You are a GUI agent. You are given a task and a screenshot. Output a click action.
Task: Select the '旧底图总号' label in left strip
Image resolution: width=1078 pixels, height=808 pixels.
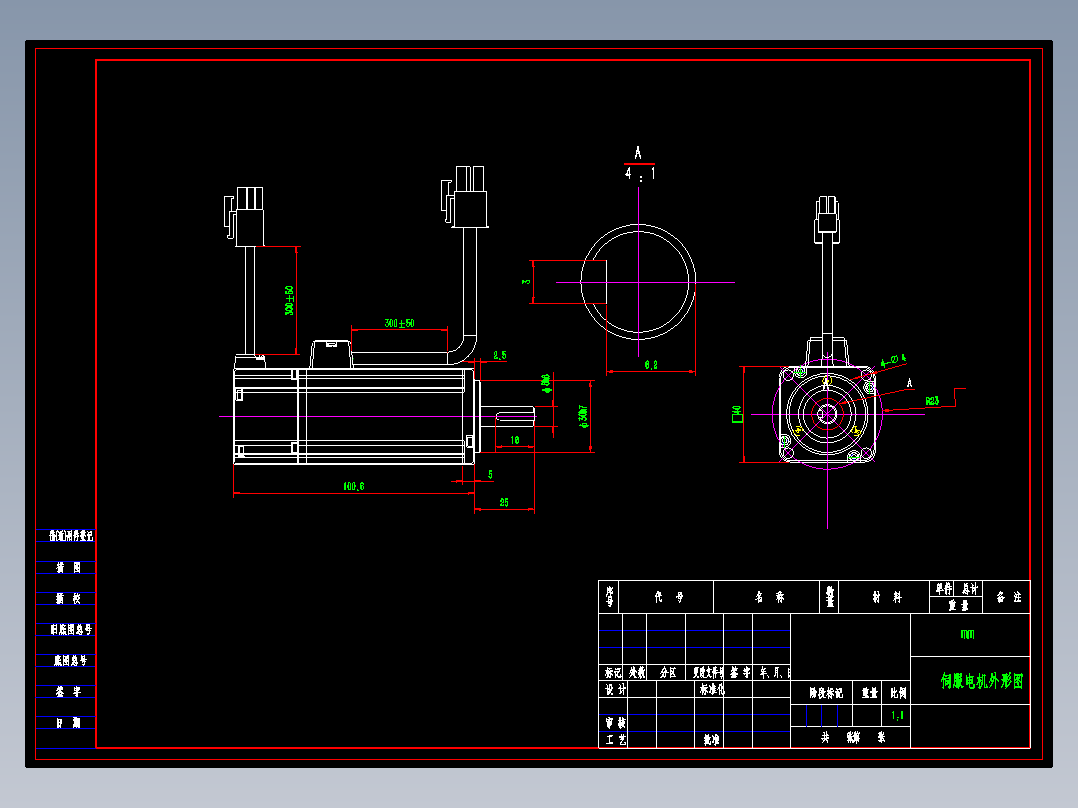click(x=71, y=629)
